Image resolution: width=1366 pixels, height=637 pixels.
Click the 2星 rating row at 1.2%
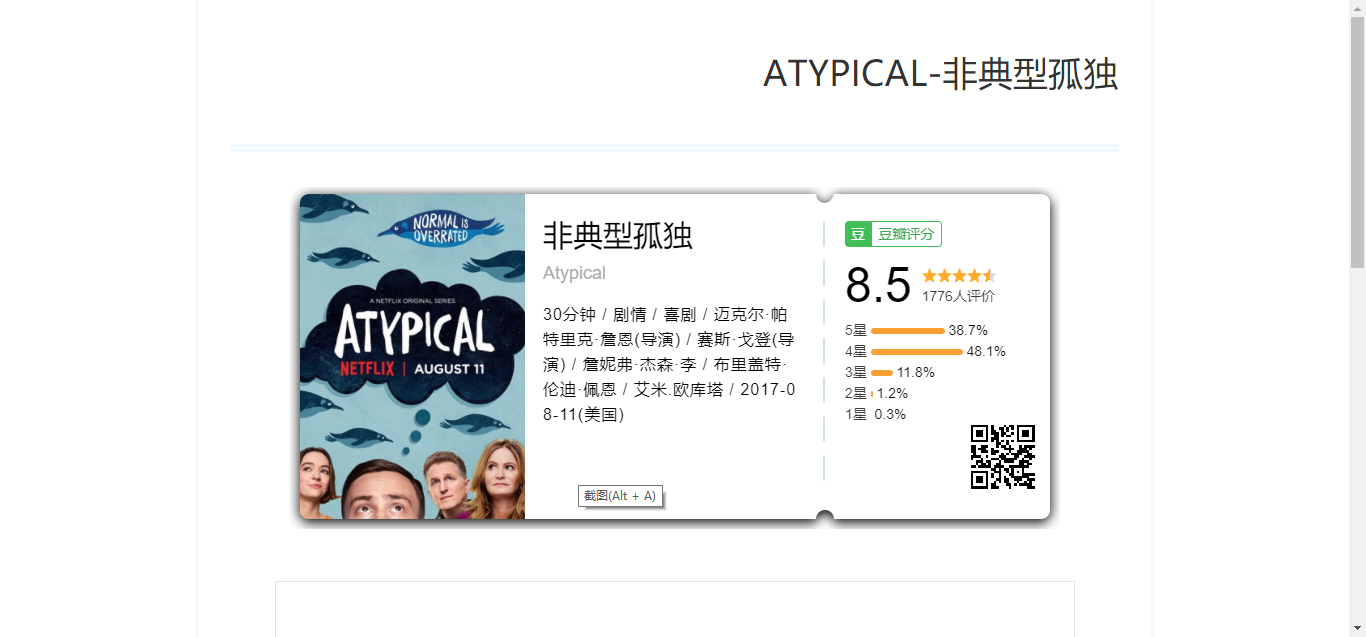tap(876, 394)
